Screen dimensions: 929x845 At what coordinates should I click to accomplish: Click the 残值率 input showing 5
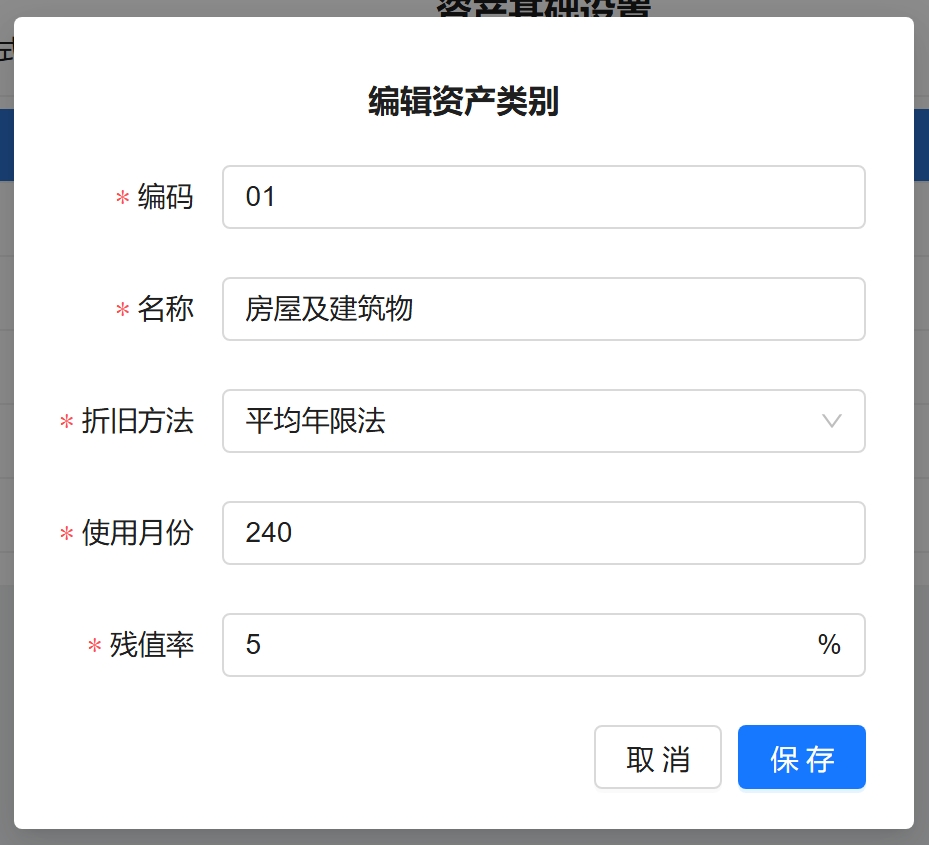tap(520, 645)
